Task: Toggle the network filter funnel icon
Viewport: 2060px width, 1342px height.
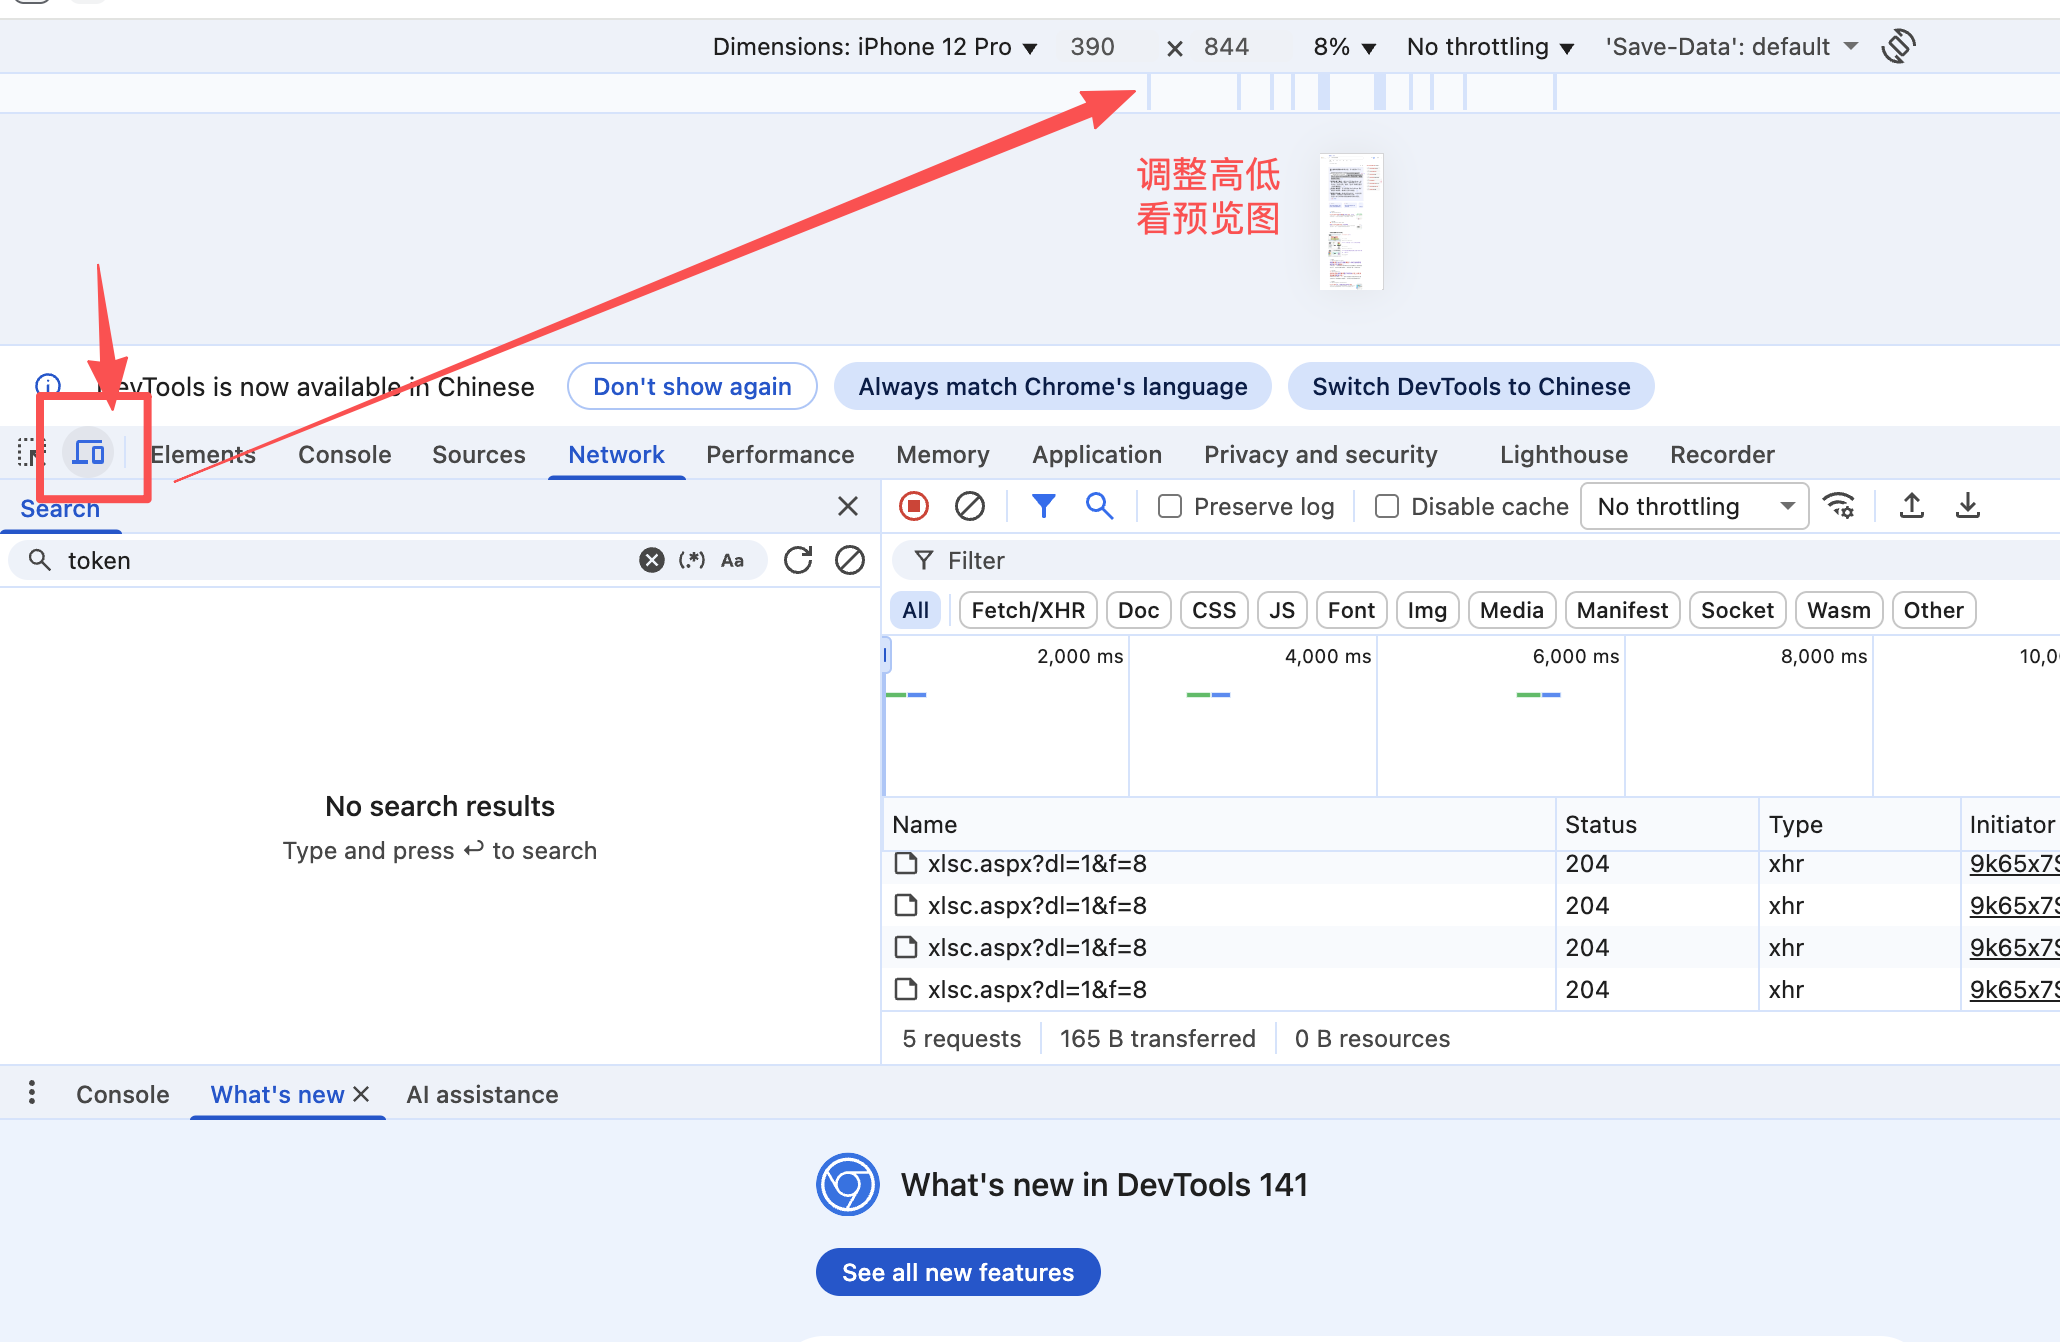Action: point(1043,506)
